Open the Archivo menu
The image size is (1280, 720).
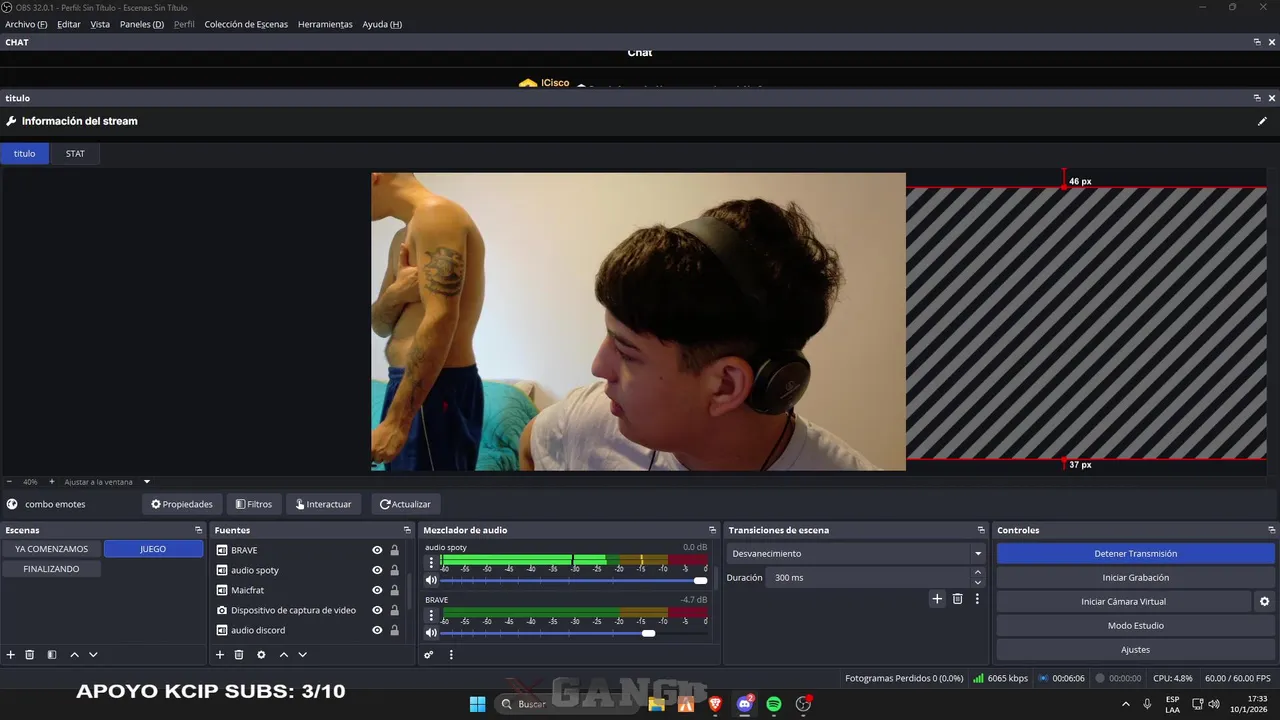pos(26,24)
